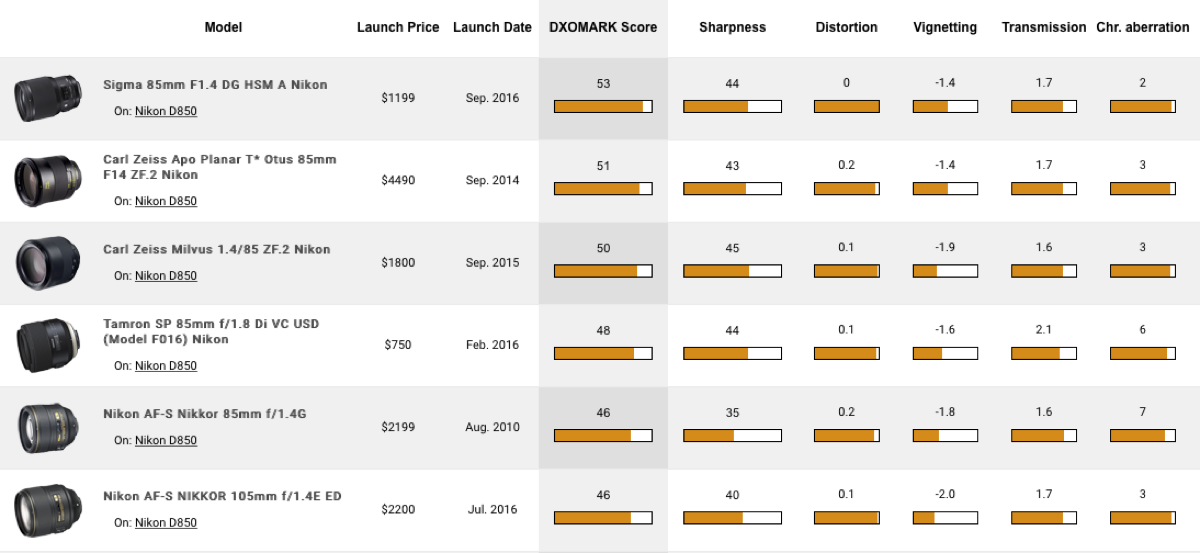
Task: Open Sigma 85mm F1.4 DG HSM title
Action: pos(215,85)
